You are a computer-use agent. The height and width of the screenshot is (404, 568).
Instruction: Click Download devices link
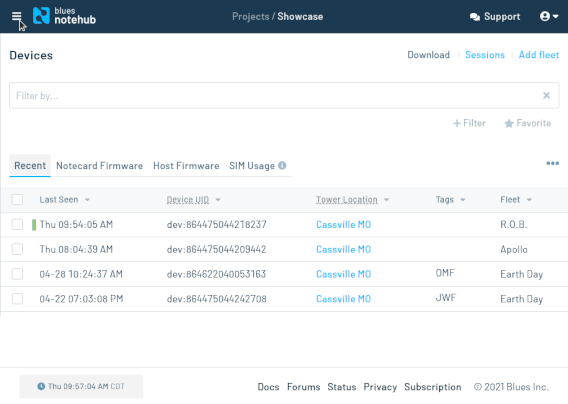coord(429,55)
